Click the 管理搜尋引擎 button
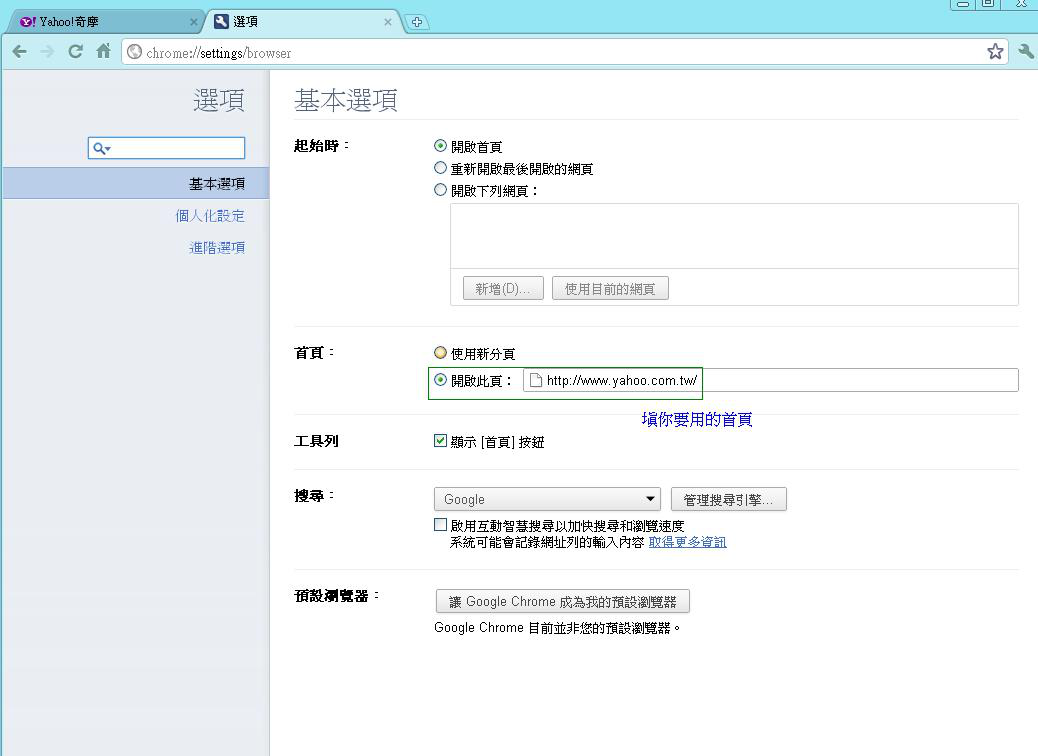This screenshot has width=1038, height=756. (728, 499)
